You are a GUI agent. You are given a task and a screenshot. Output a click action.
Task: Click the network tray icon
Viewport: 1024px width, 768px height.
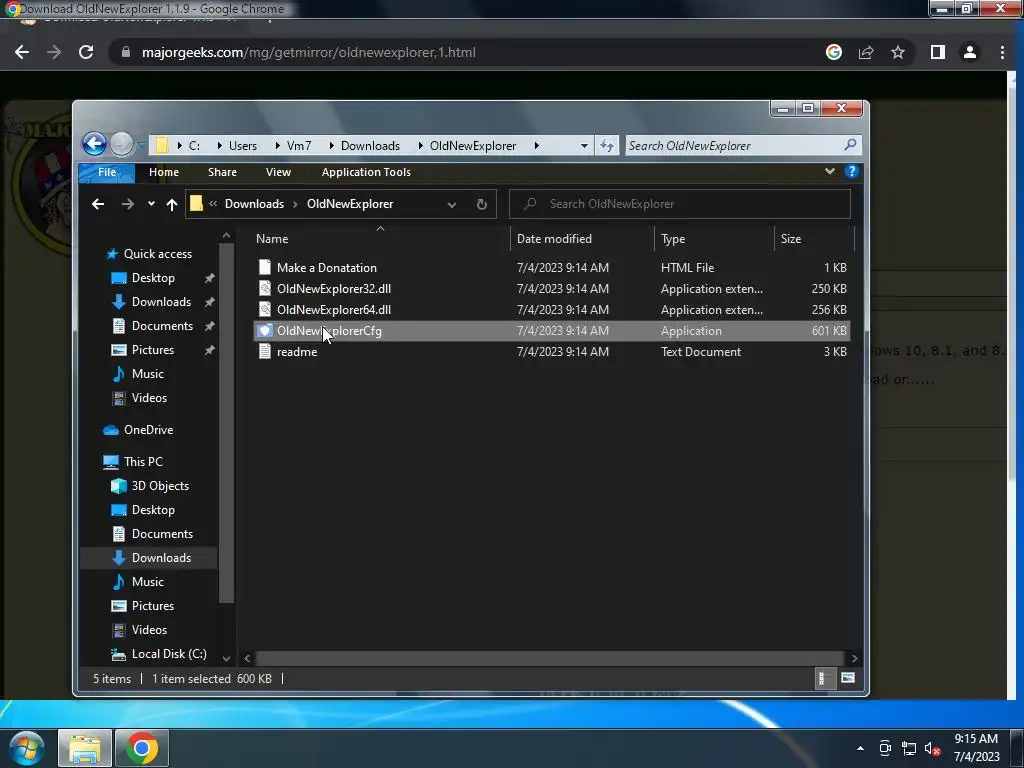click(x=908, y=748)
